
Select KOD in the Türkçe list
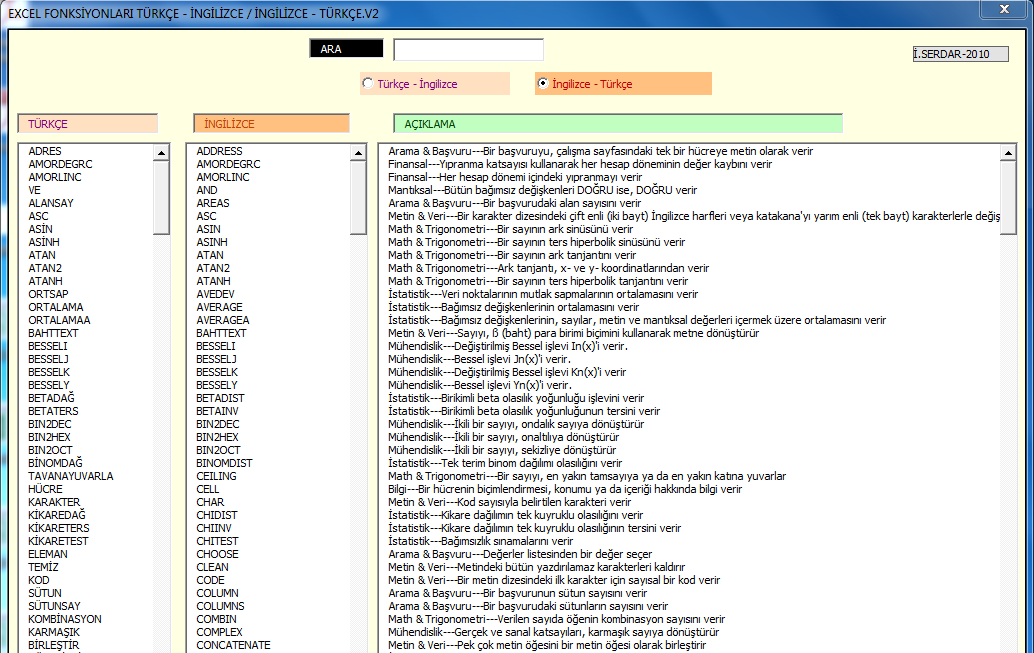(38, 580)
